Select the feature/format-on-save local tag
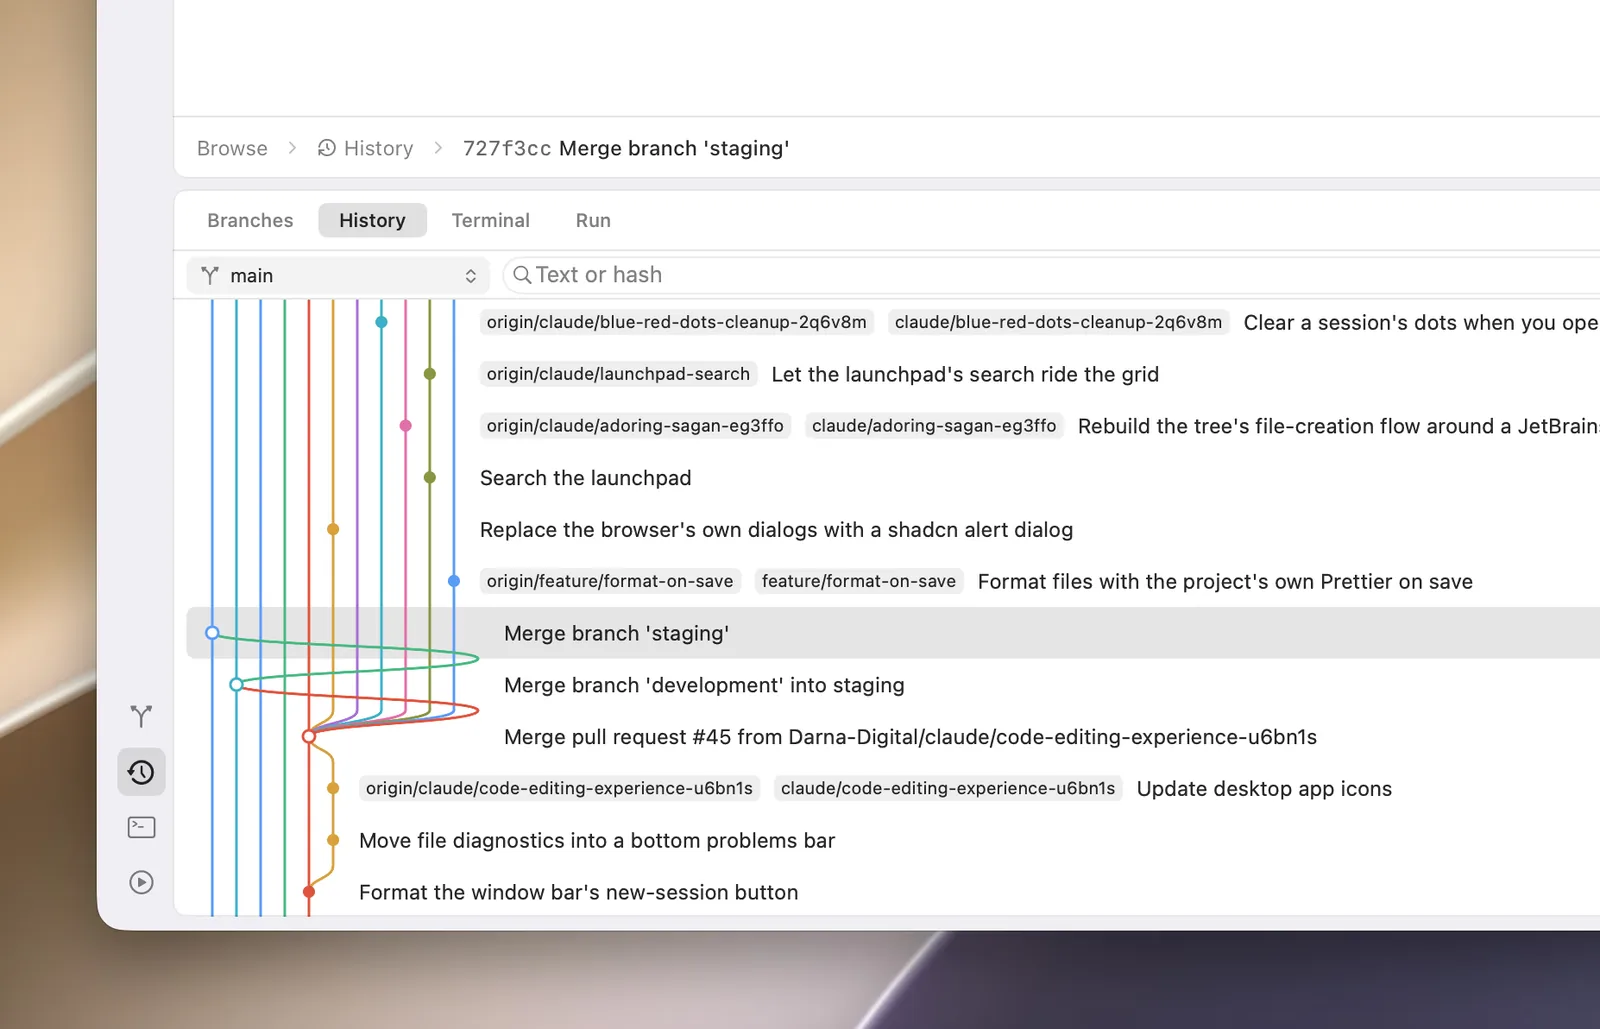This screenshot has height=1029, width=1600. coord(859,581)
